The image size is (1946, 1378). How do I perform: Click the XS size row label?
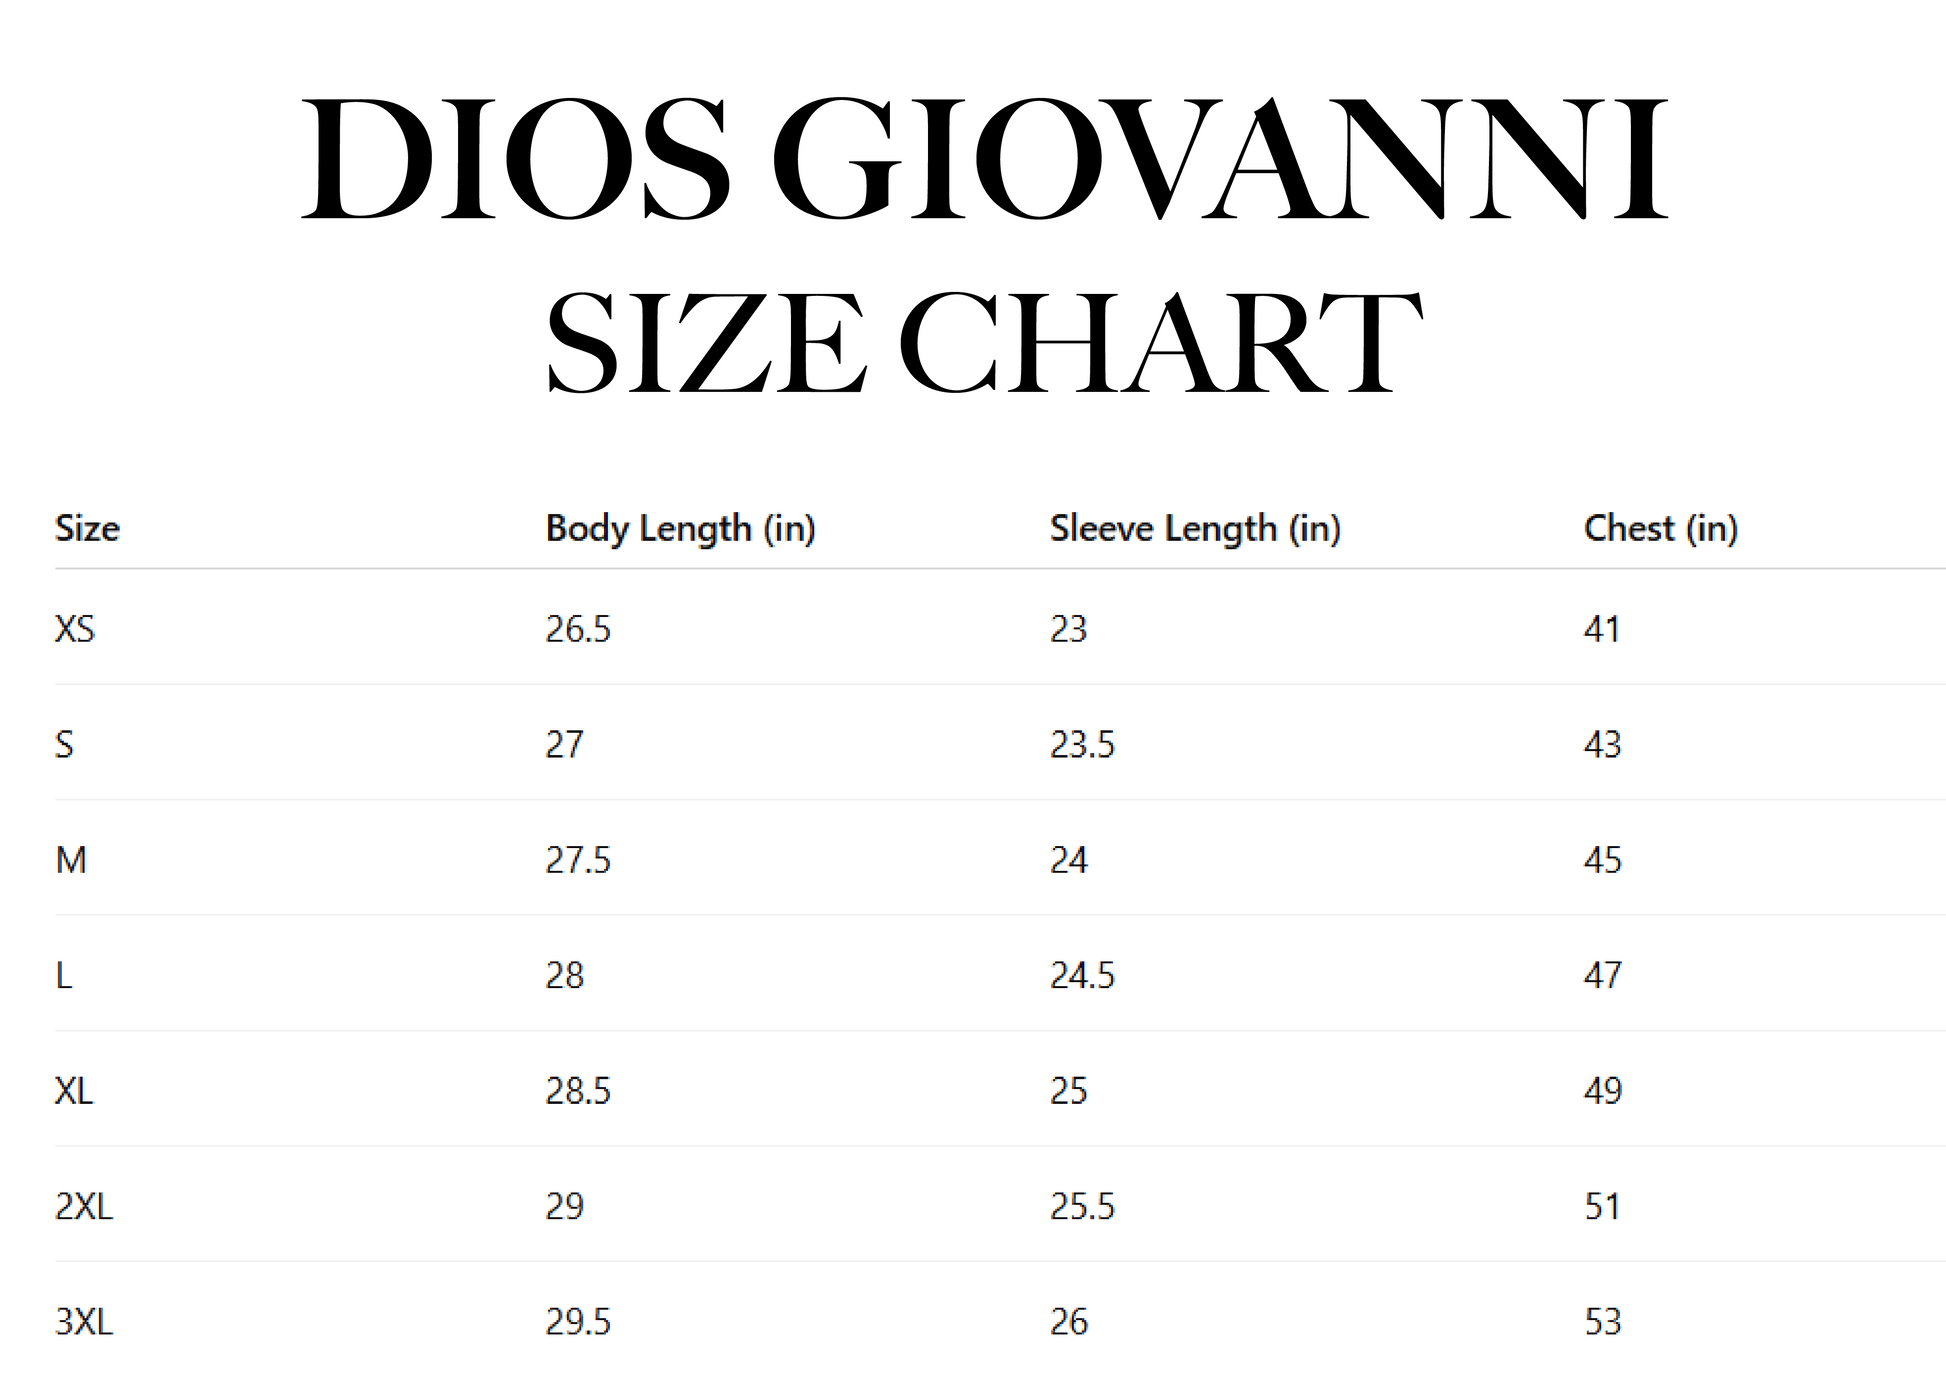(75, 629)
